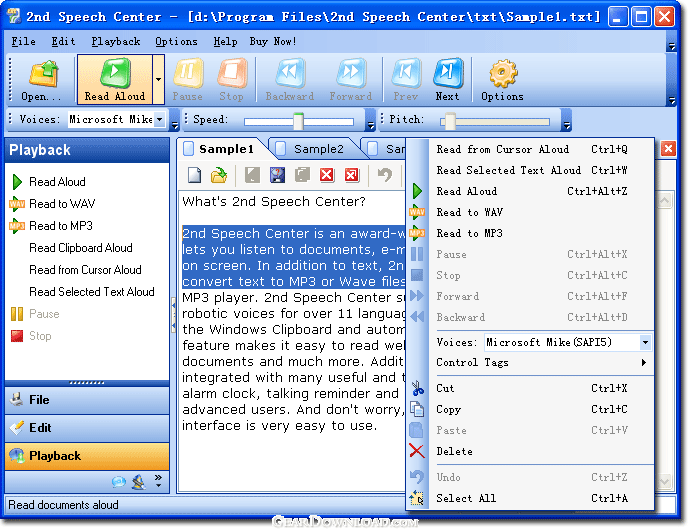Click the red close button of document pane
Viewport: 690px width, 530px height.
(668, 149)
